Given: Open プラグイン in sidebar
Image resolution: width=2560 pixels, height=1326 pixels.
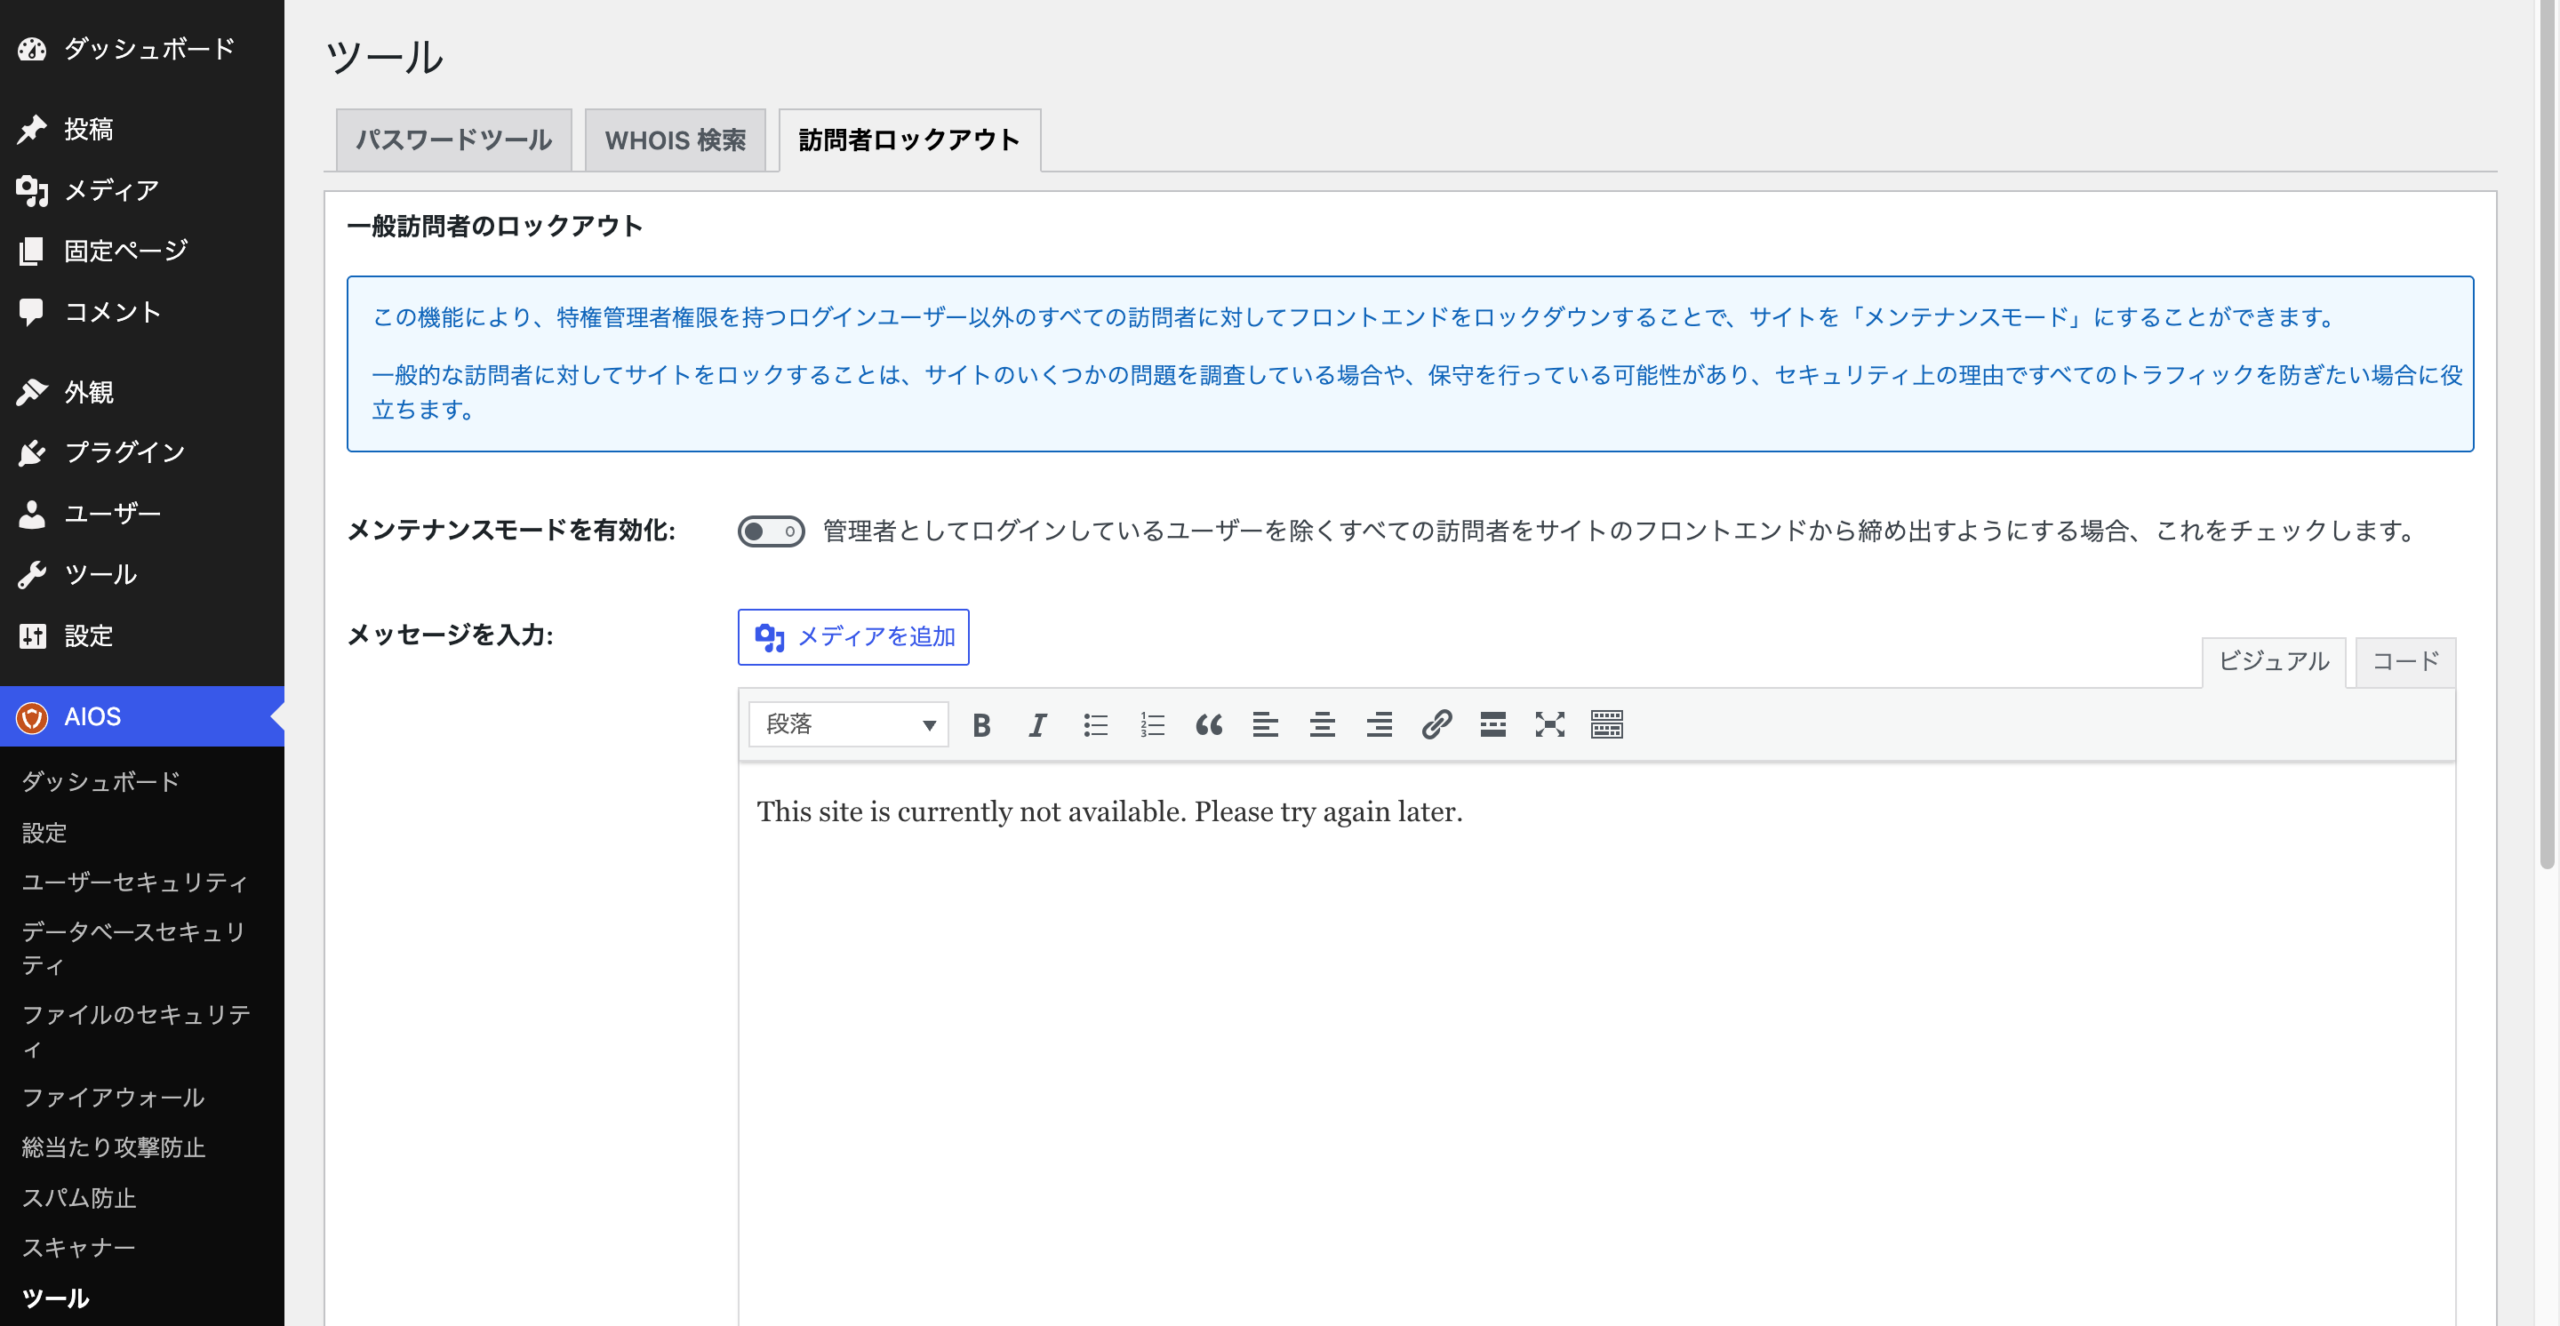Looking at the screenshot, I should tap(142, 452).
